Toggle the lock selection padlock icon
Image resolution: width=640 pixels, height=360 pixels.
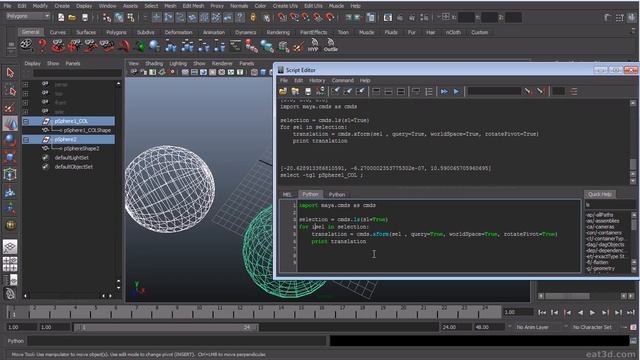tap(253, 17)
